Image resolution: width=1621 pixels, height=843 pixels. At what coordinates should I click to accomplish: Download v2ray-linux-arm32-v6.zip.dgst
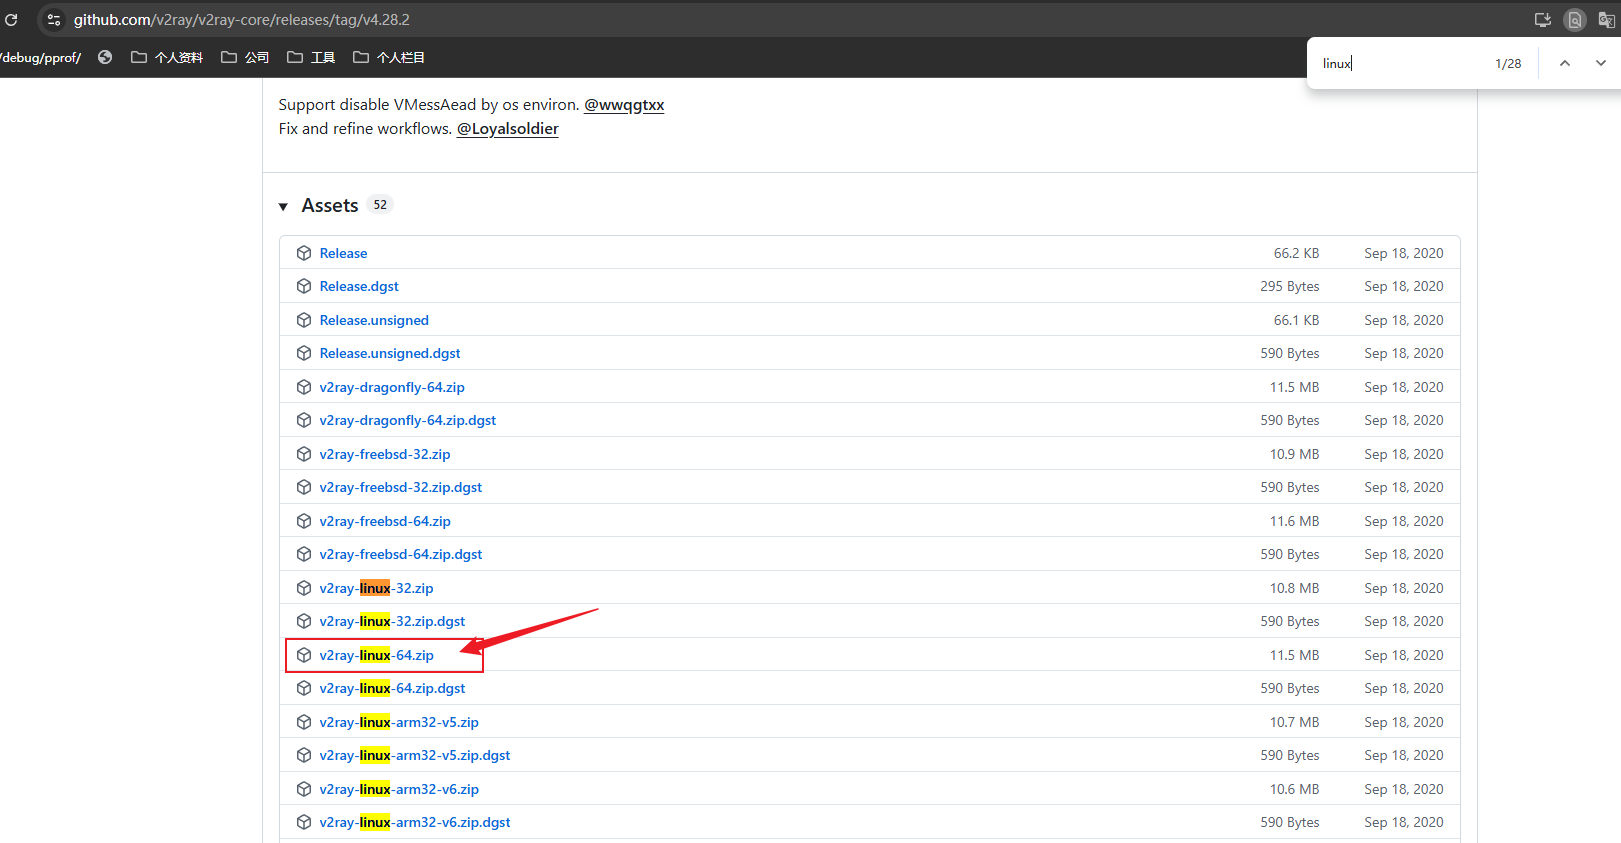(415, 822)
